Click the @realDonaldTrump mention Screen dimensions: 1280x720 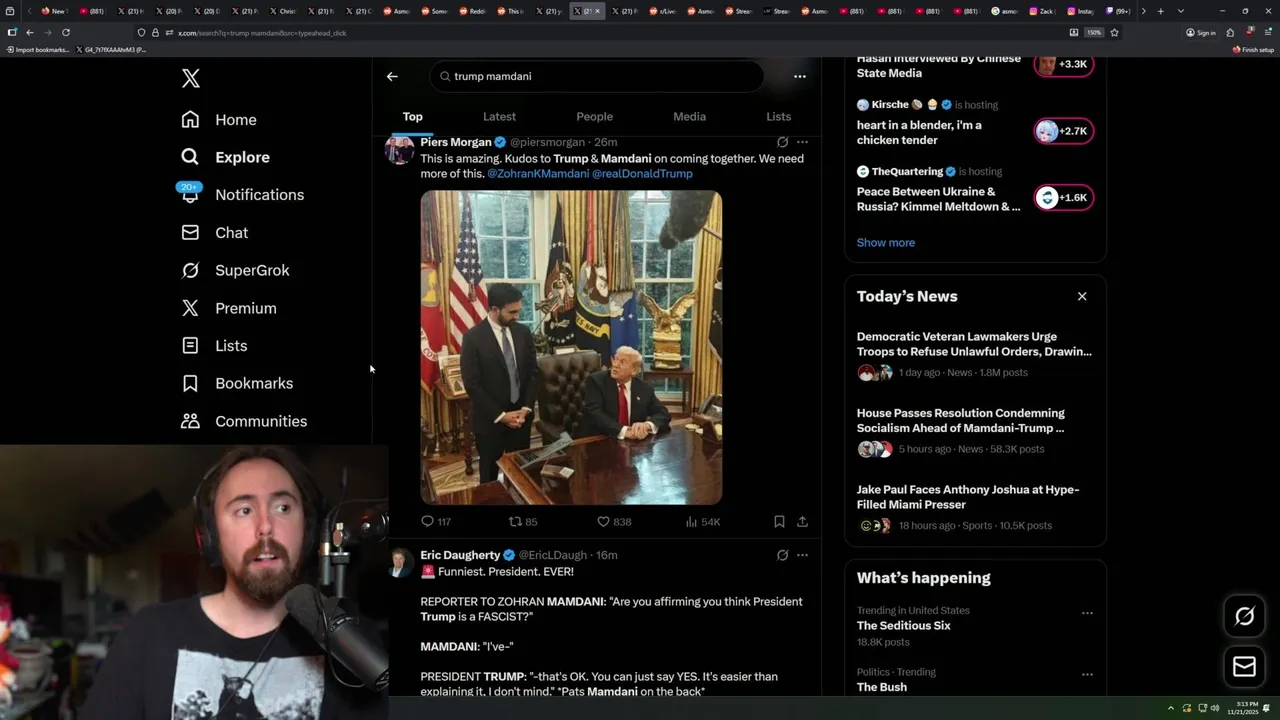[642, 174]
